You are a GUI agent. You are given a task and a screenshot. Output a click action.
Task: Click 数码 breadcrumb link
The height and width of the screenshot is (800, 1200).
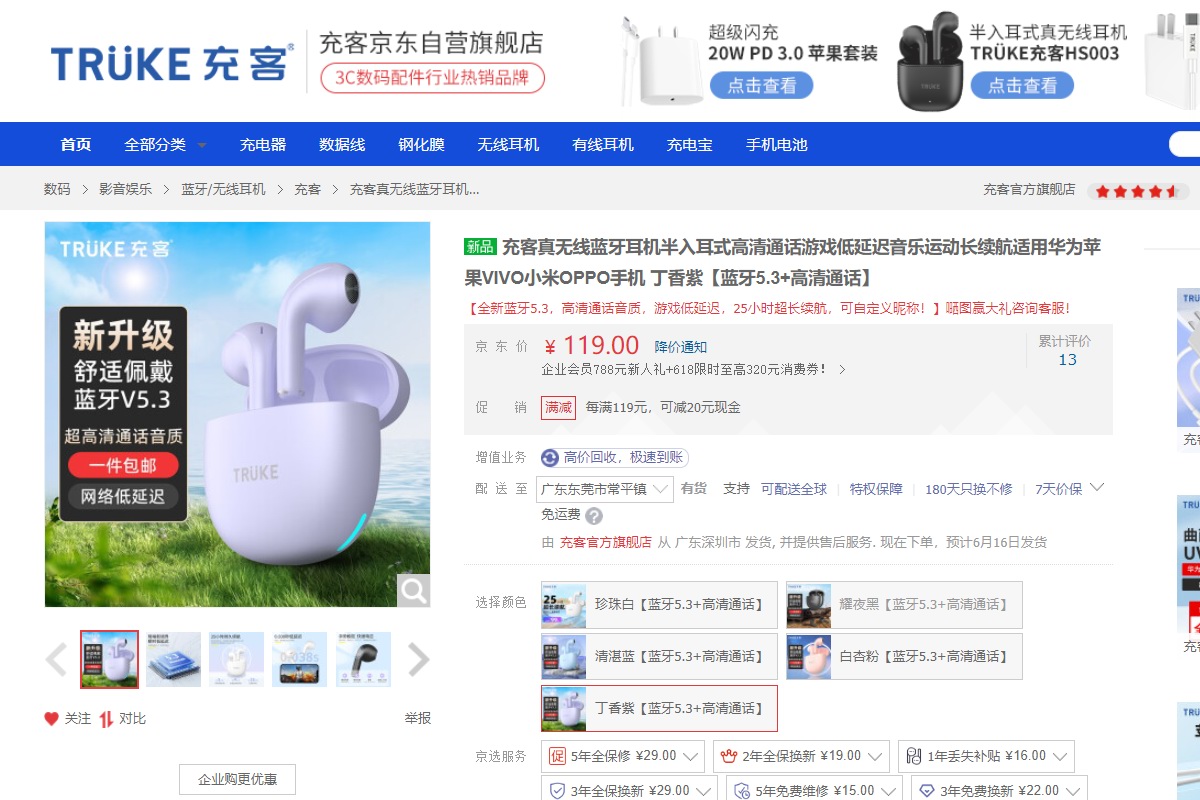point(57,189)
